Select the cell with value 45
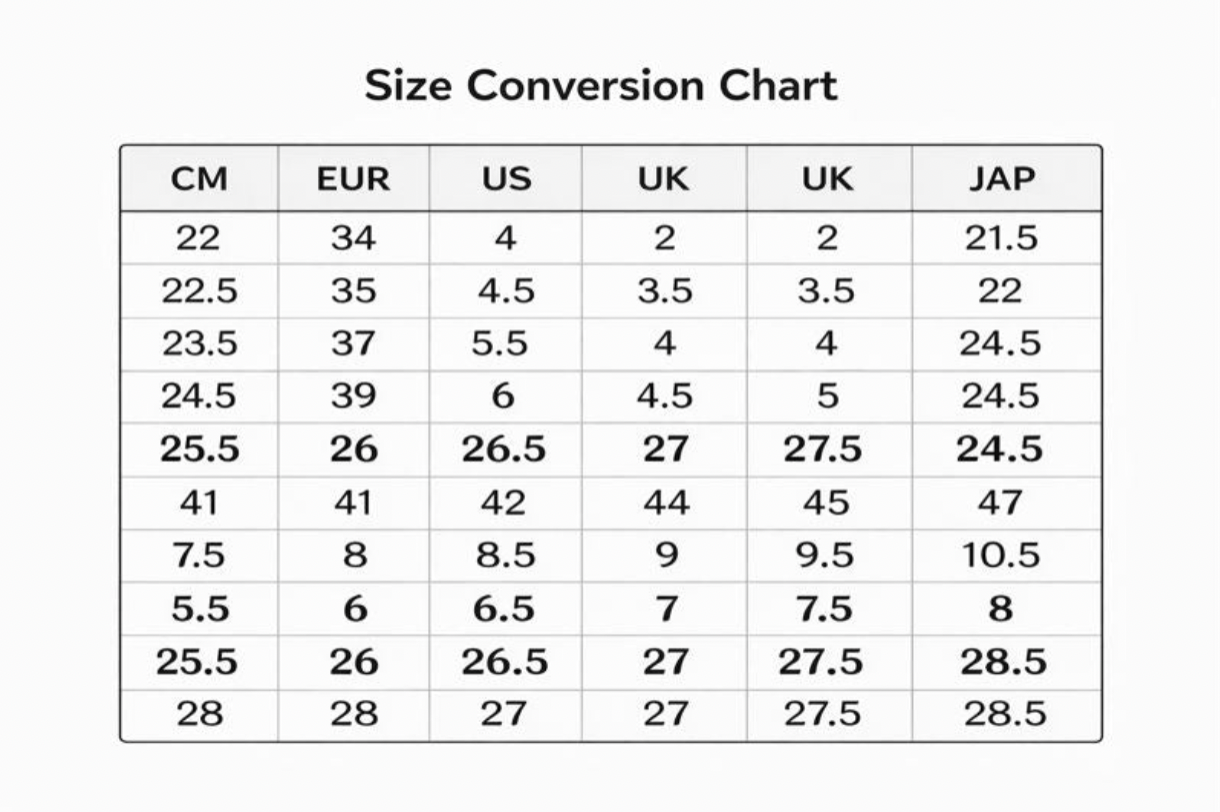The height and width of the screenshot is (812, 1220). pos(825,502)
